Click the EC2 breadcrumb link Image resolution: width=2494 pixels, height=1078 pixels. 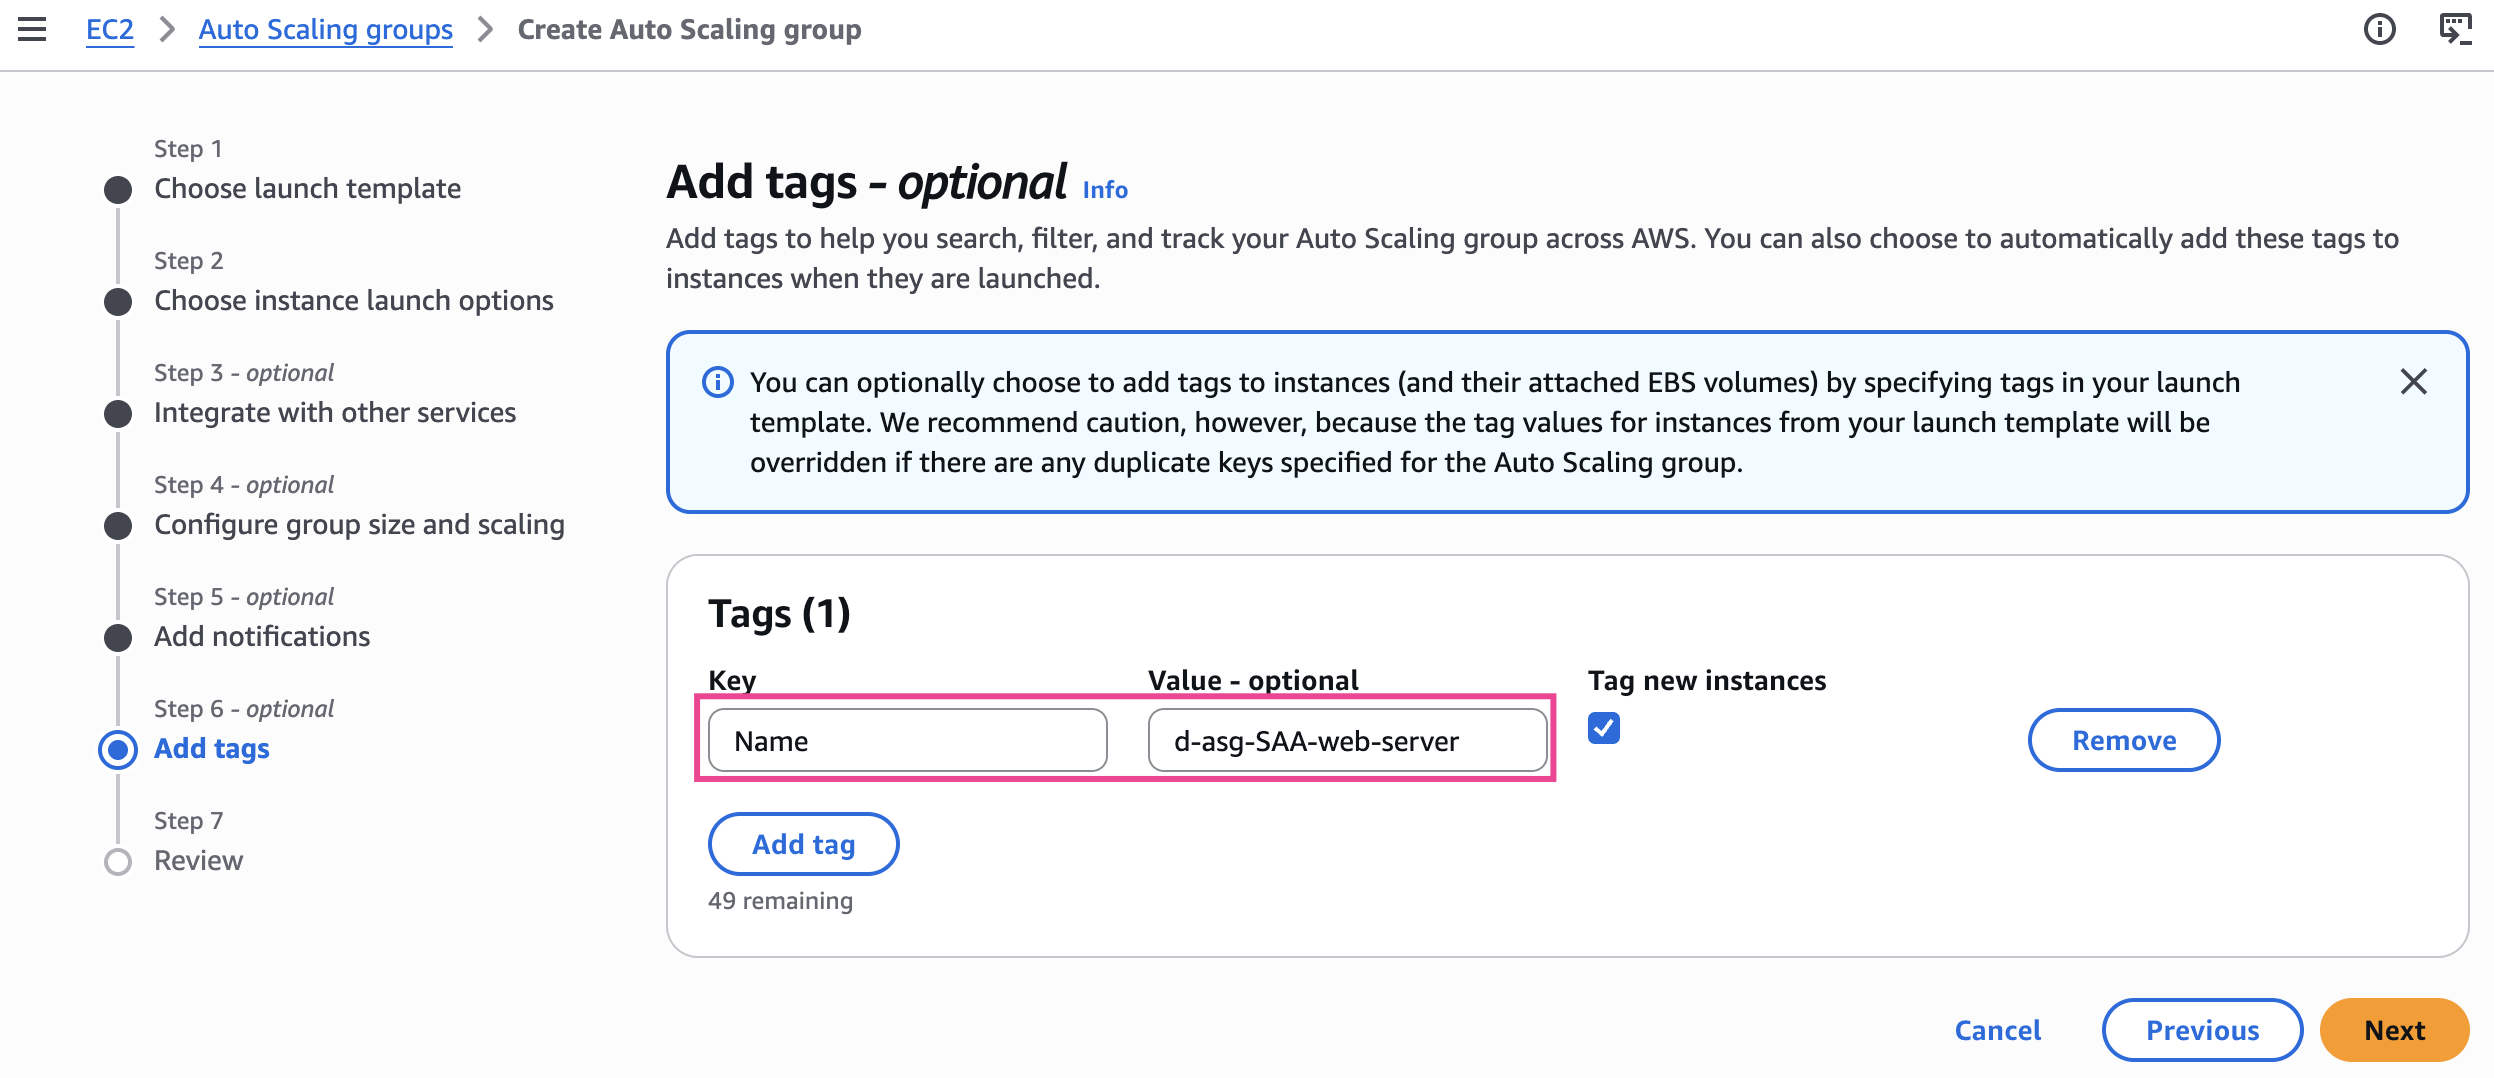[x=109, y=30]
